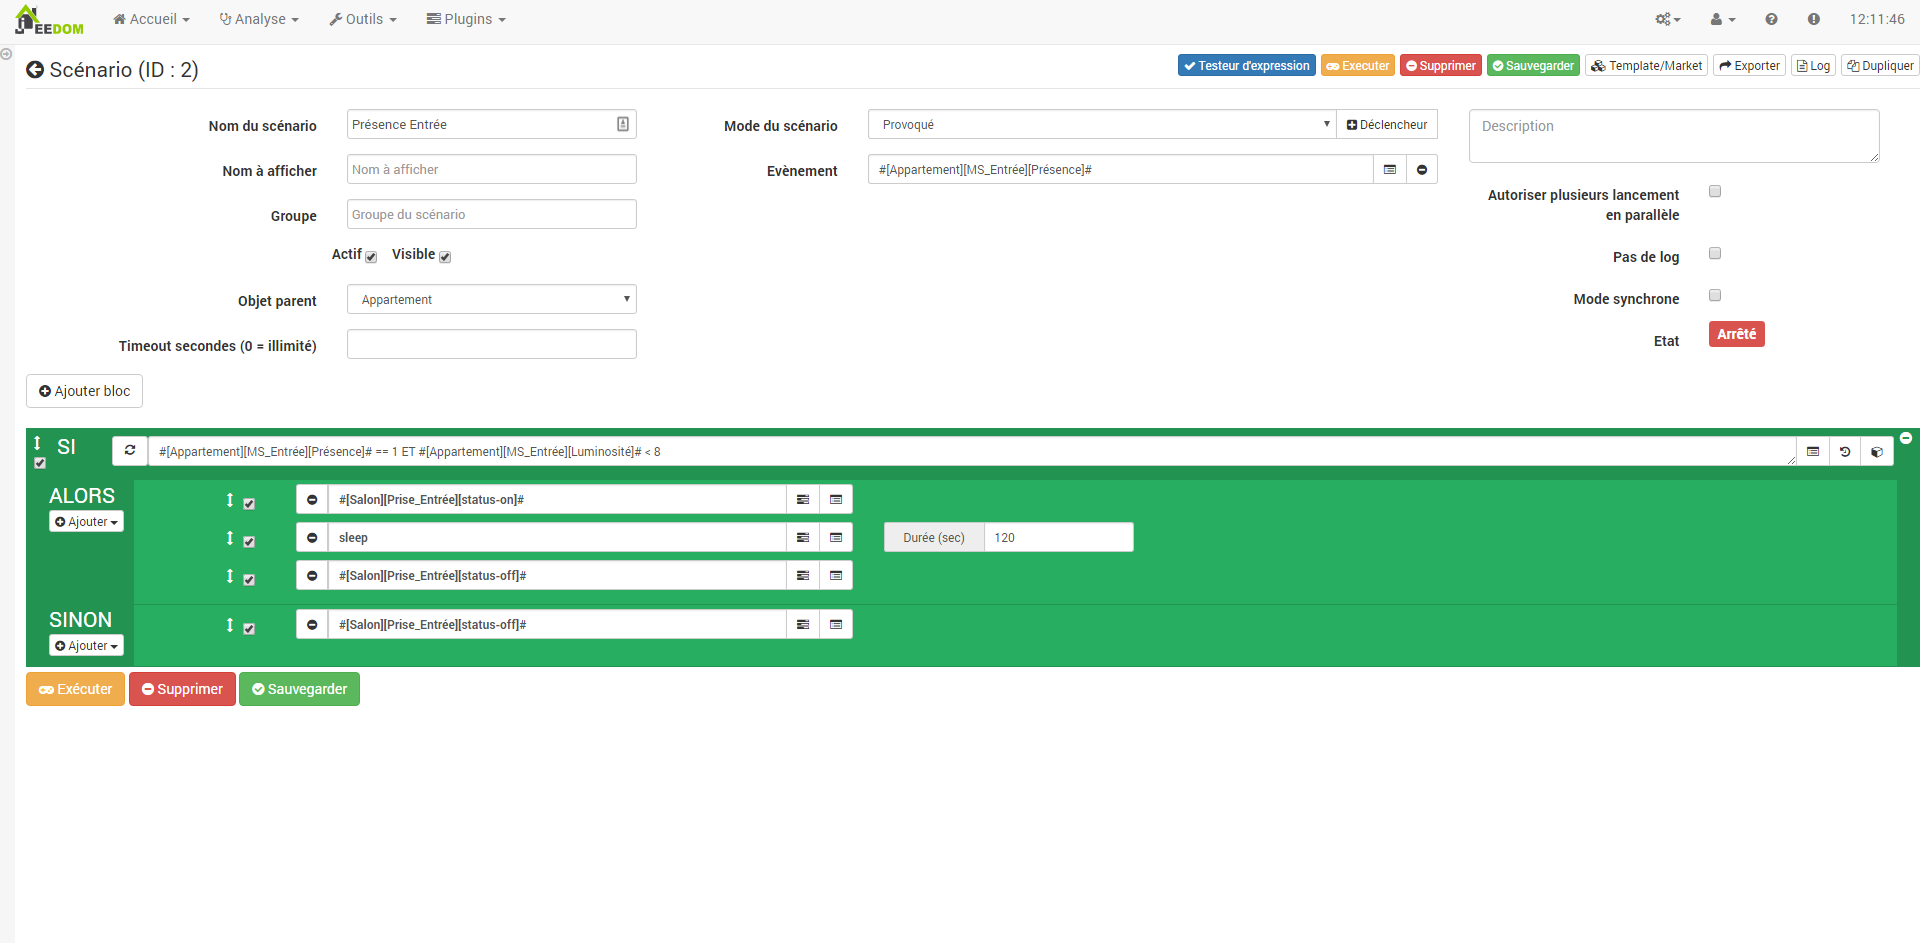Open the Accueil menu

(151, 19)
